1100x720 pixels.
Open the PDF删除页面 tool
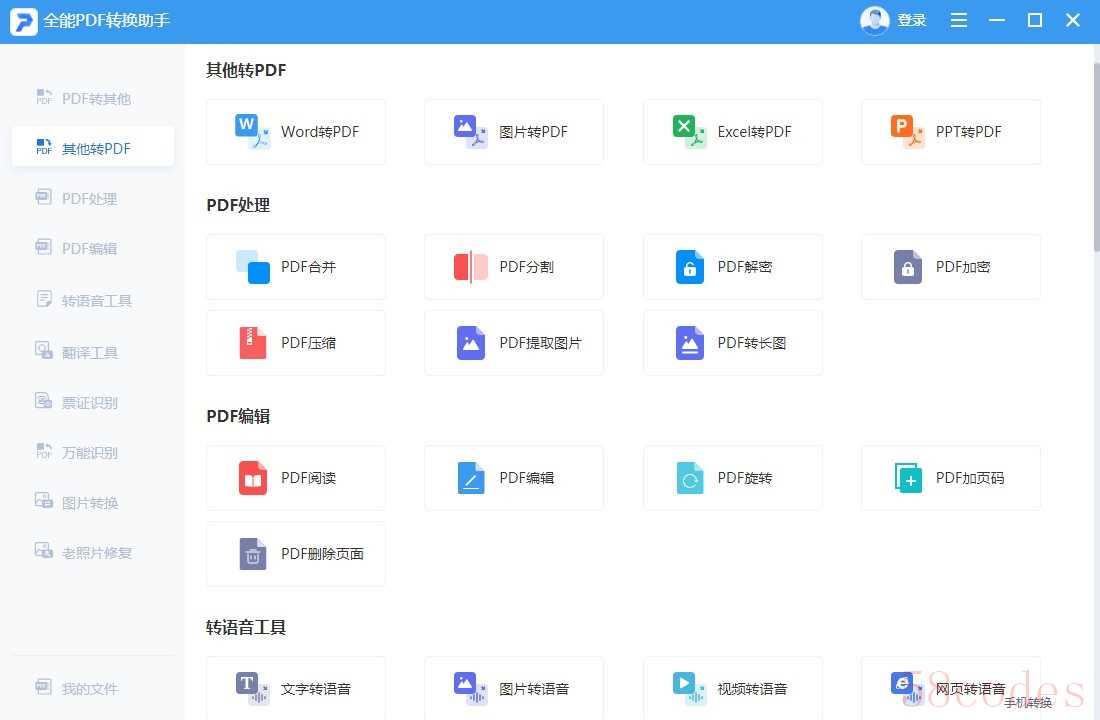tap(295, 554)
